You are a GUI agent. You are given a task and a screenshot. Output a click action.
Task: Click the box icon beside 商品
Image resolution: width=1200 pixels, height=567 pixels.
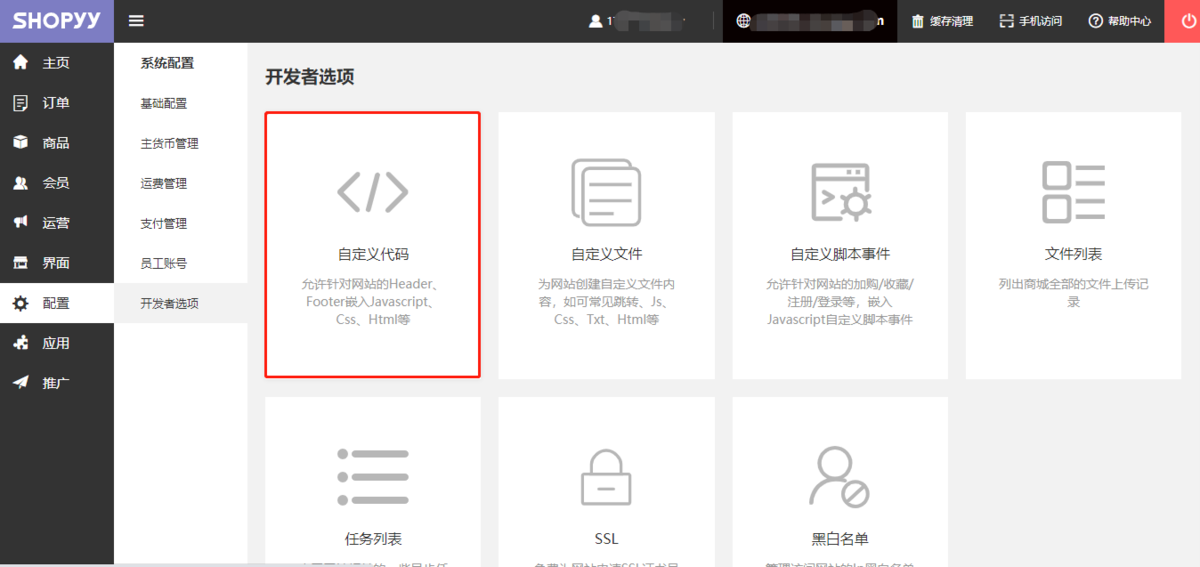coord(20,142)
